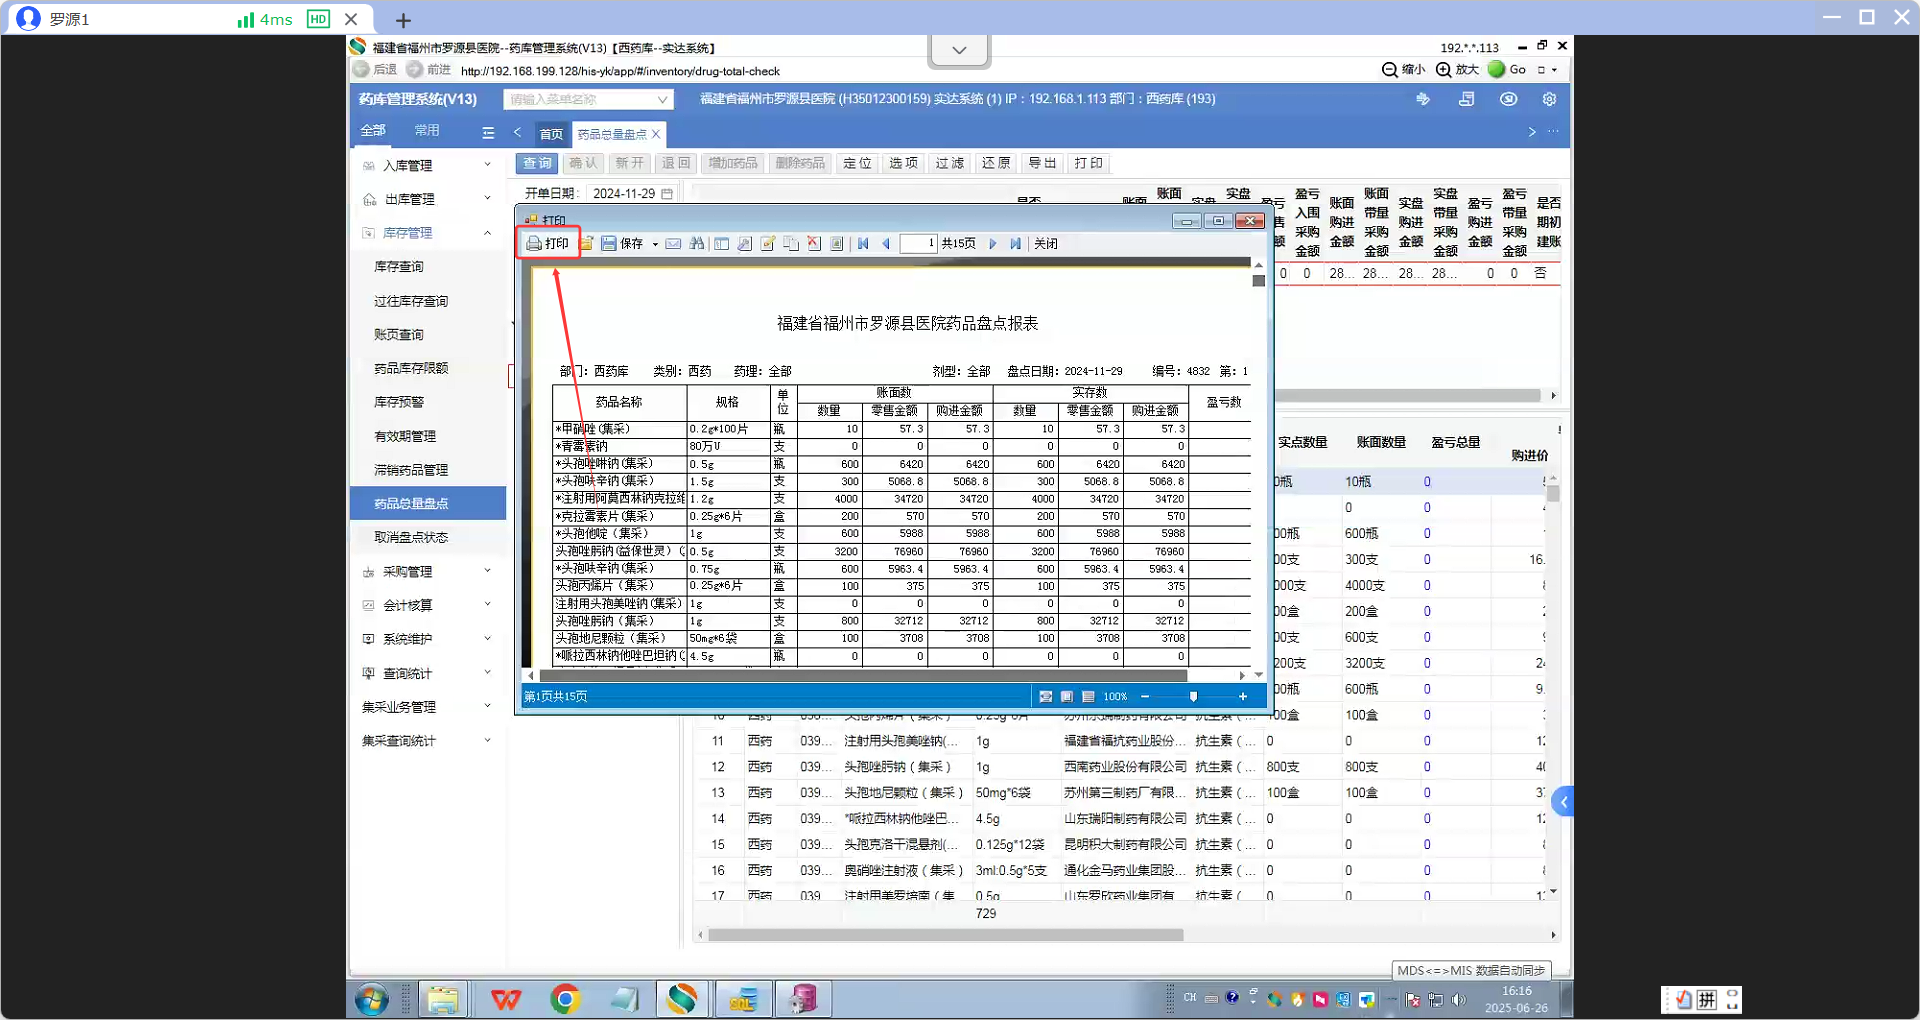
Task: Increase preview zoom with plus button
Action: [x=1243, y=696]
